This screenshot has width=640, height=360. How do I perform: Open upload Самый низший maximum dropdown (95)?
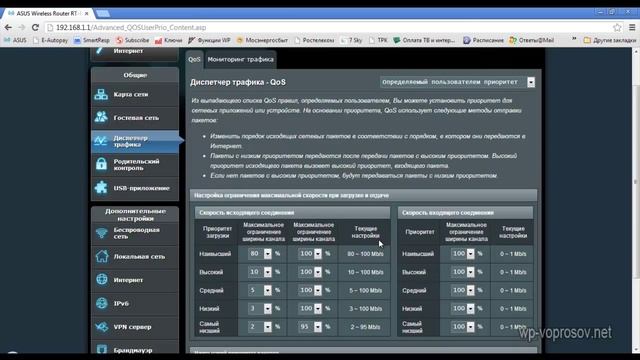310,327
